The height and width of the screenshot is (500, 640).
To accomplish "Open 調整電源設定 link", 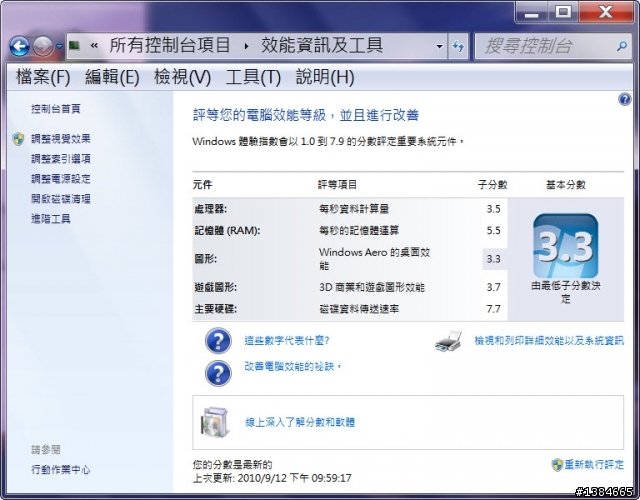I will tap(61, 179).
